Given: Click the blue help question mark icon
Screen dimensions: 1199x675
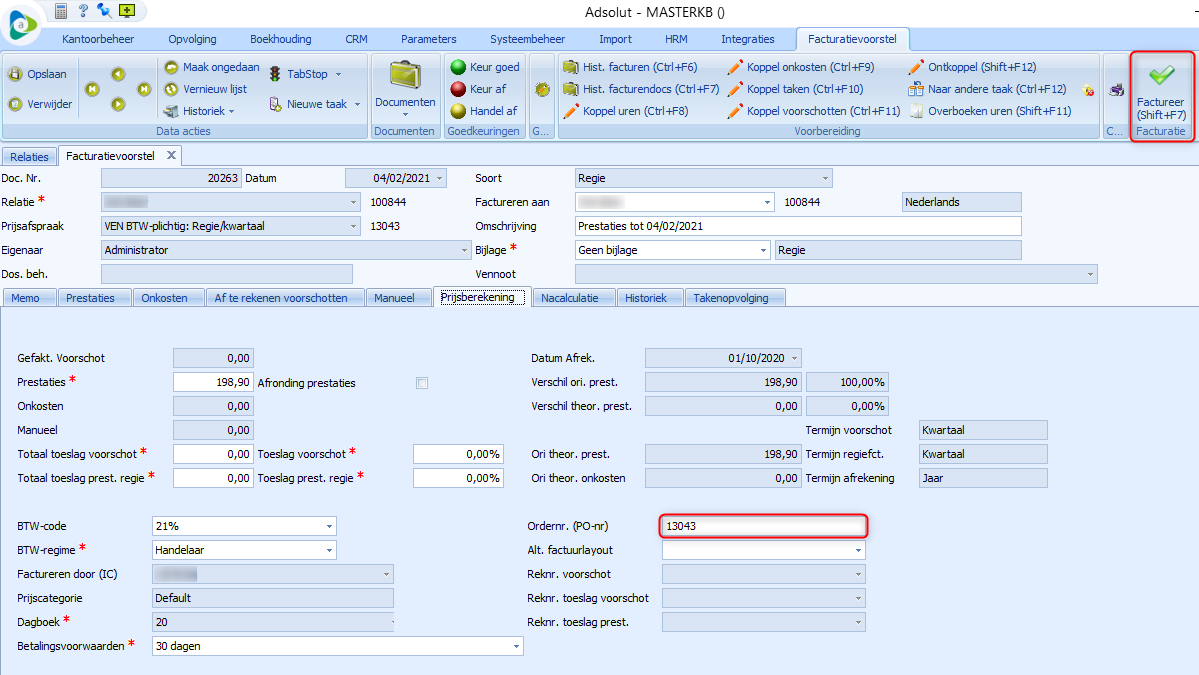Looking at the screenshot, I should coord(83,10).
